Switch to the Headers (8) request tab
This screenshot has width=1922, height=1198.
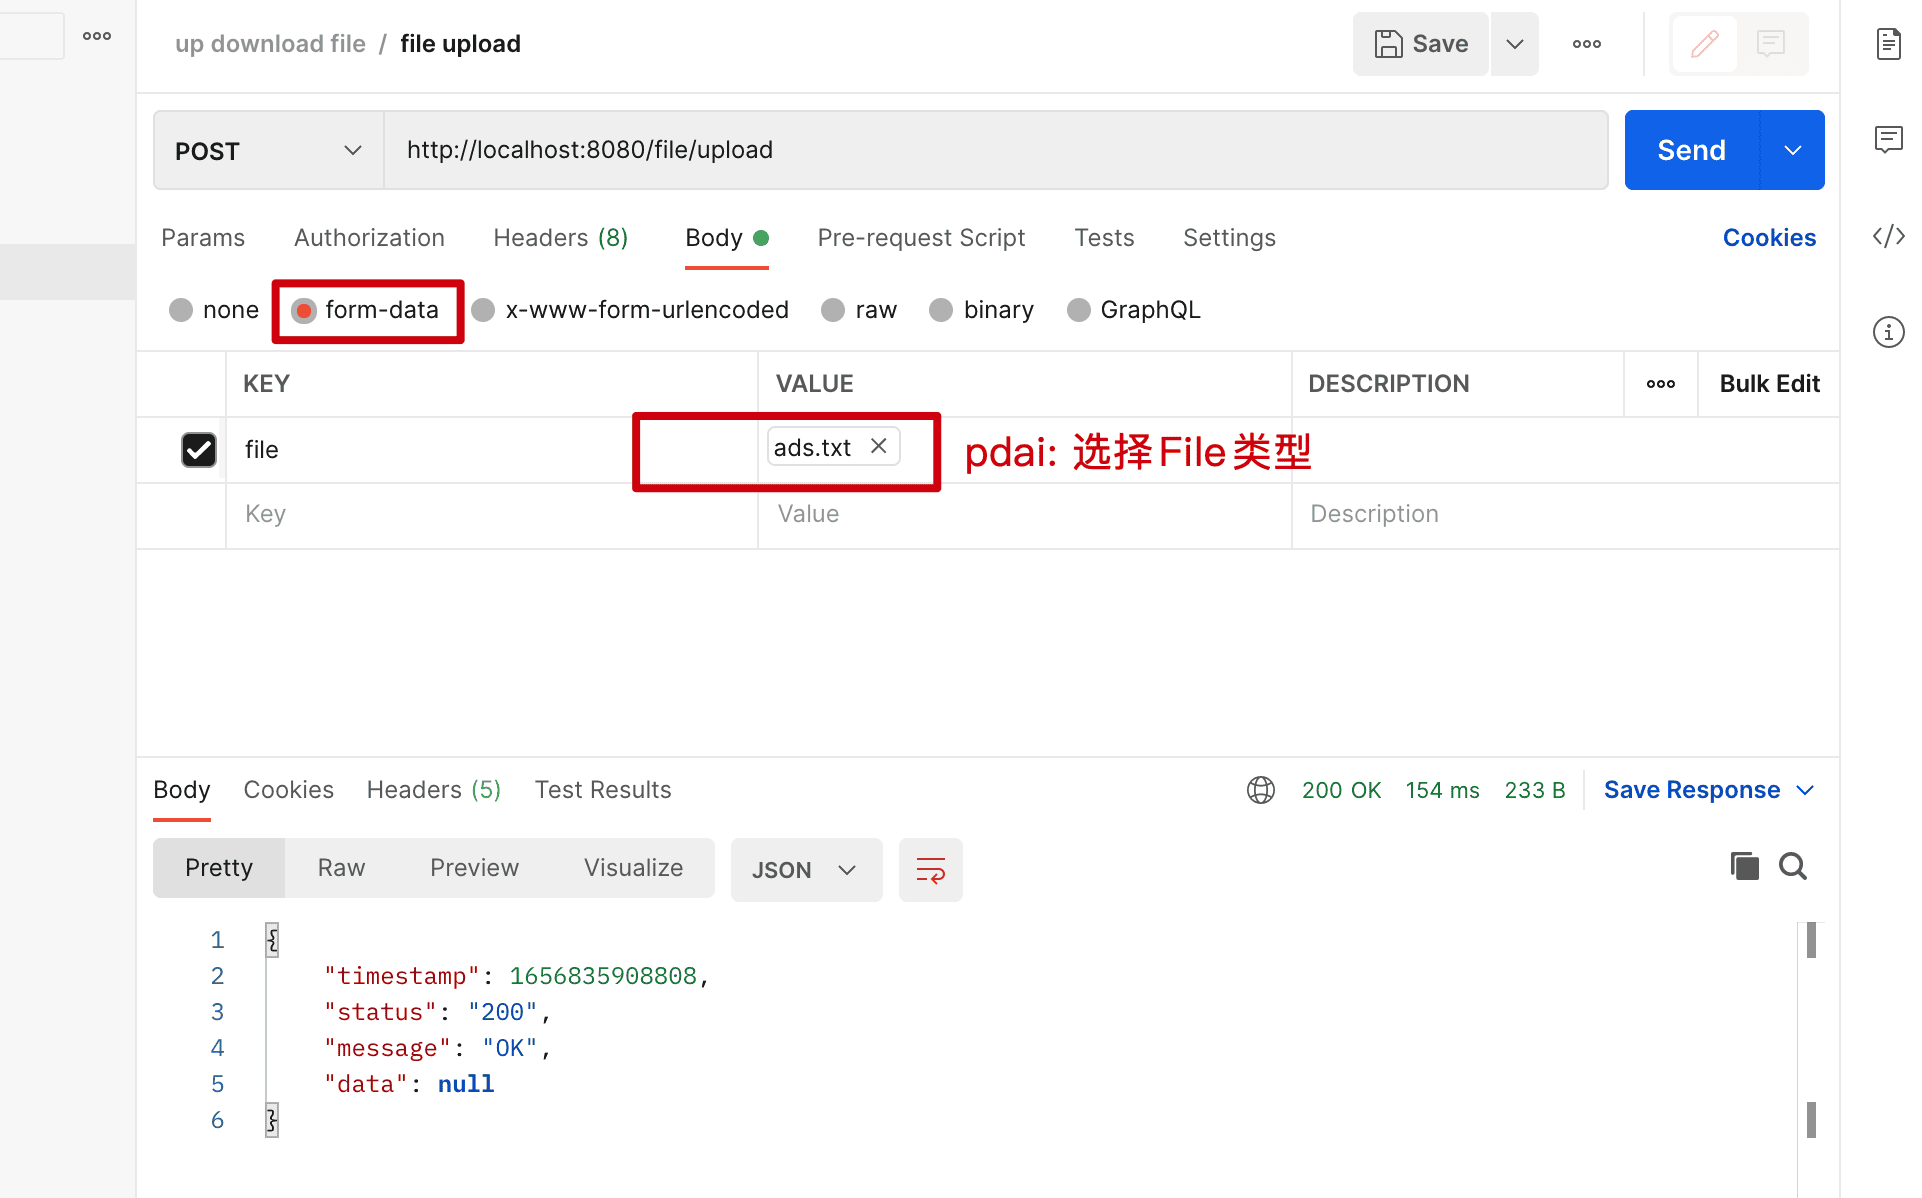click(x=560, y=238)
